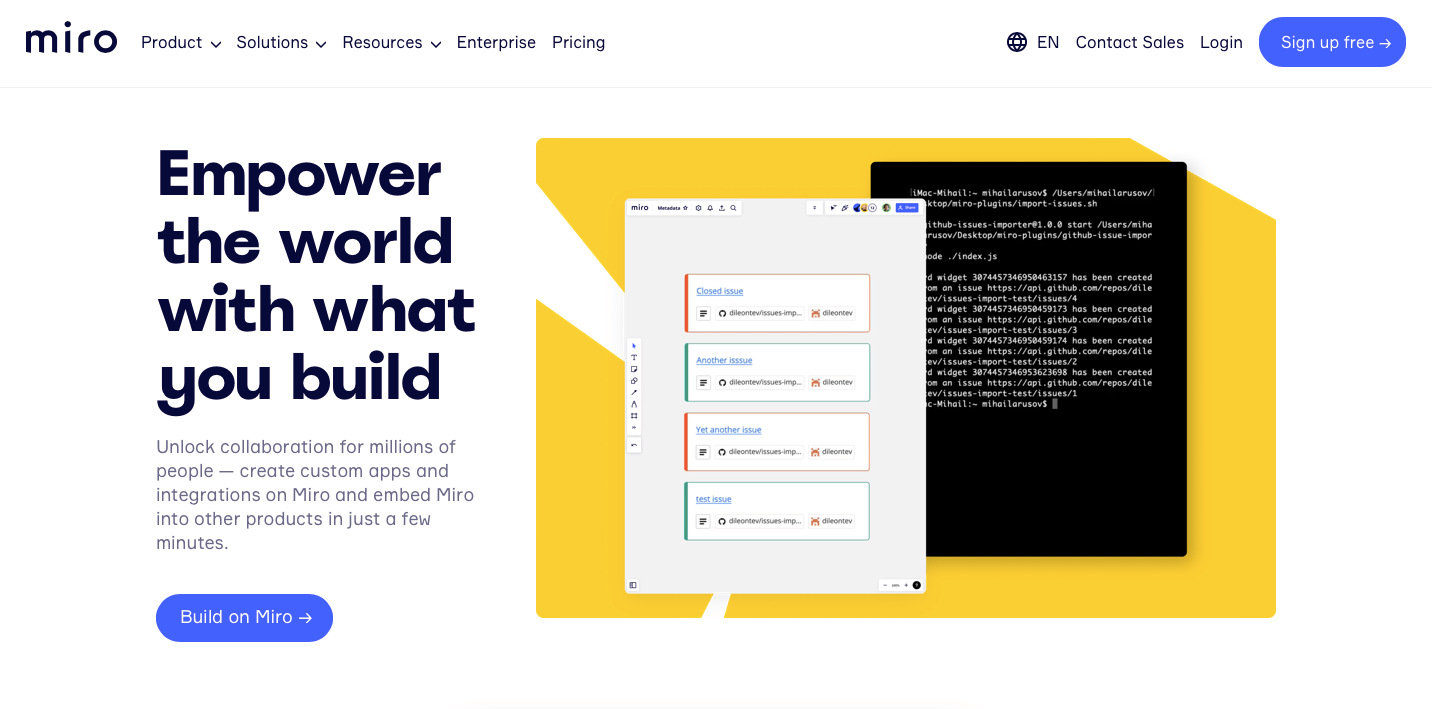
Task: Open board settings via the gear icon
Action: (698, 208)
